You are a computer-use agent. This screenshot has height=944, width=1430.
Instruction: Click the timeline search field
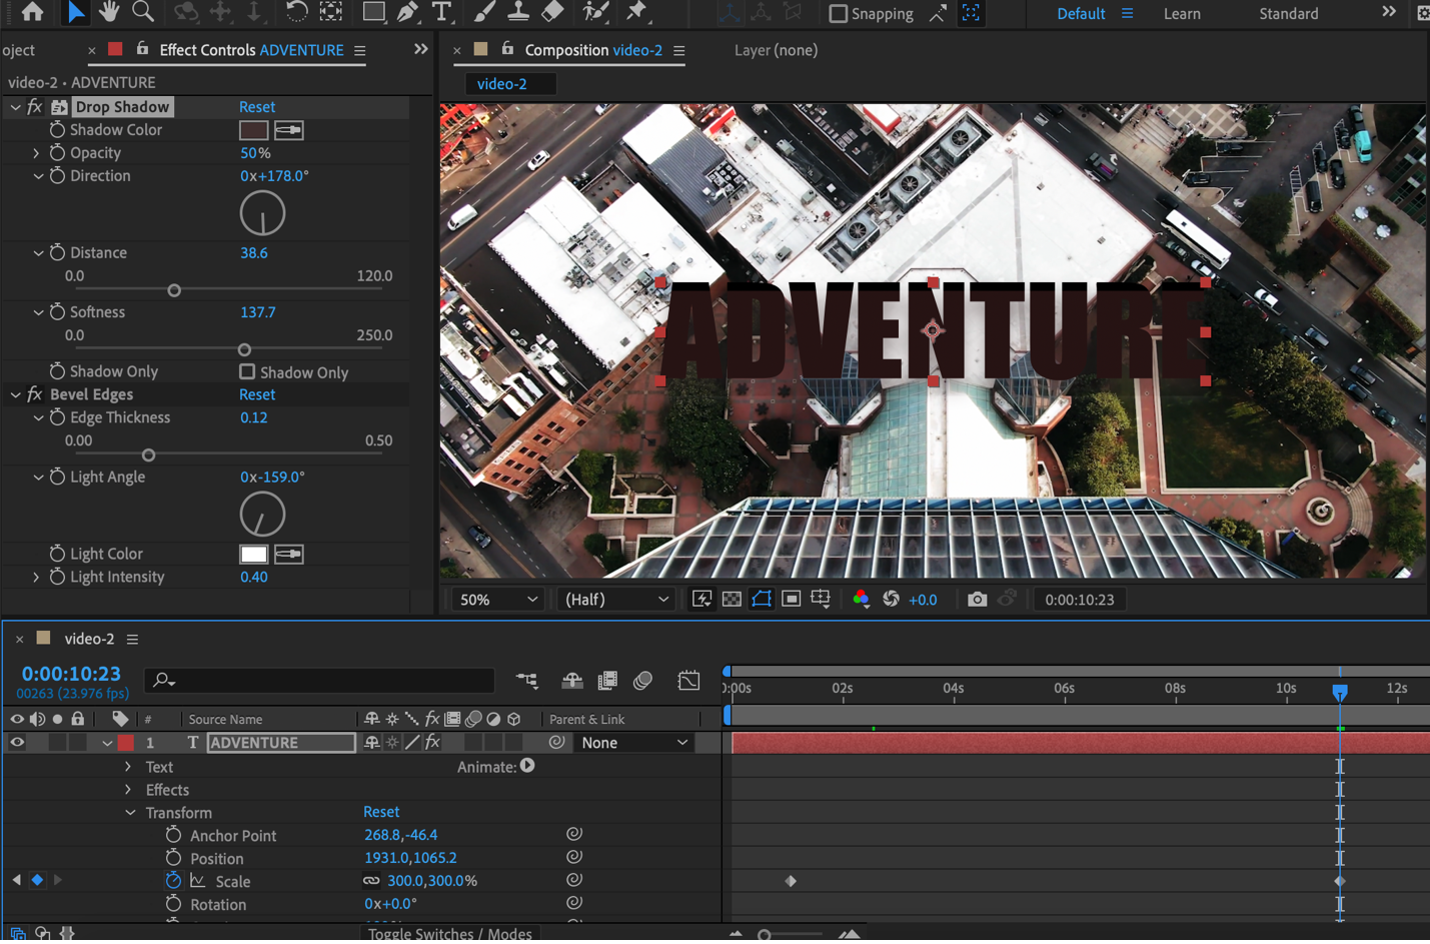coord(320,680)
